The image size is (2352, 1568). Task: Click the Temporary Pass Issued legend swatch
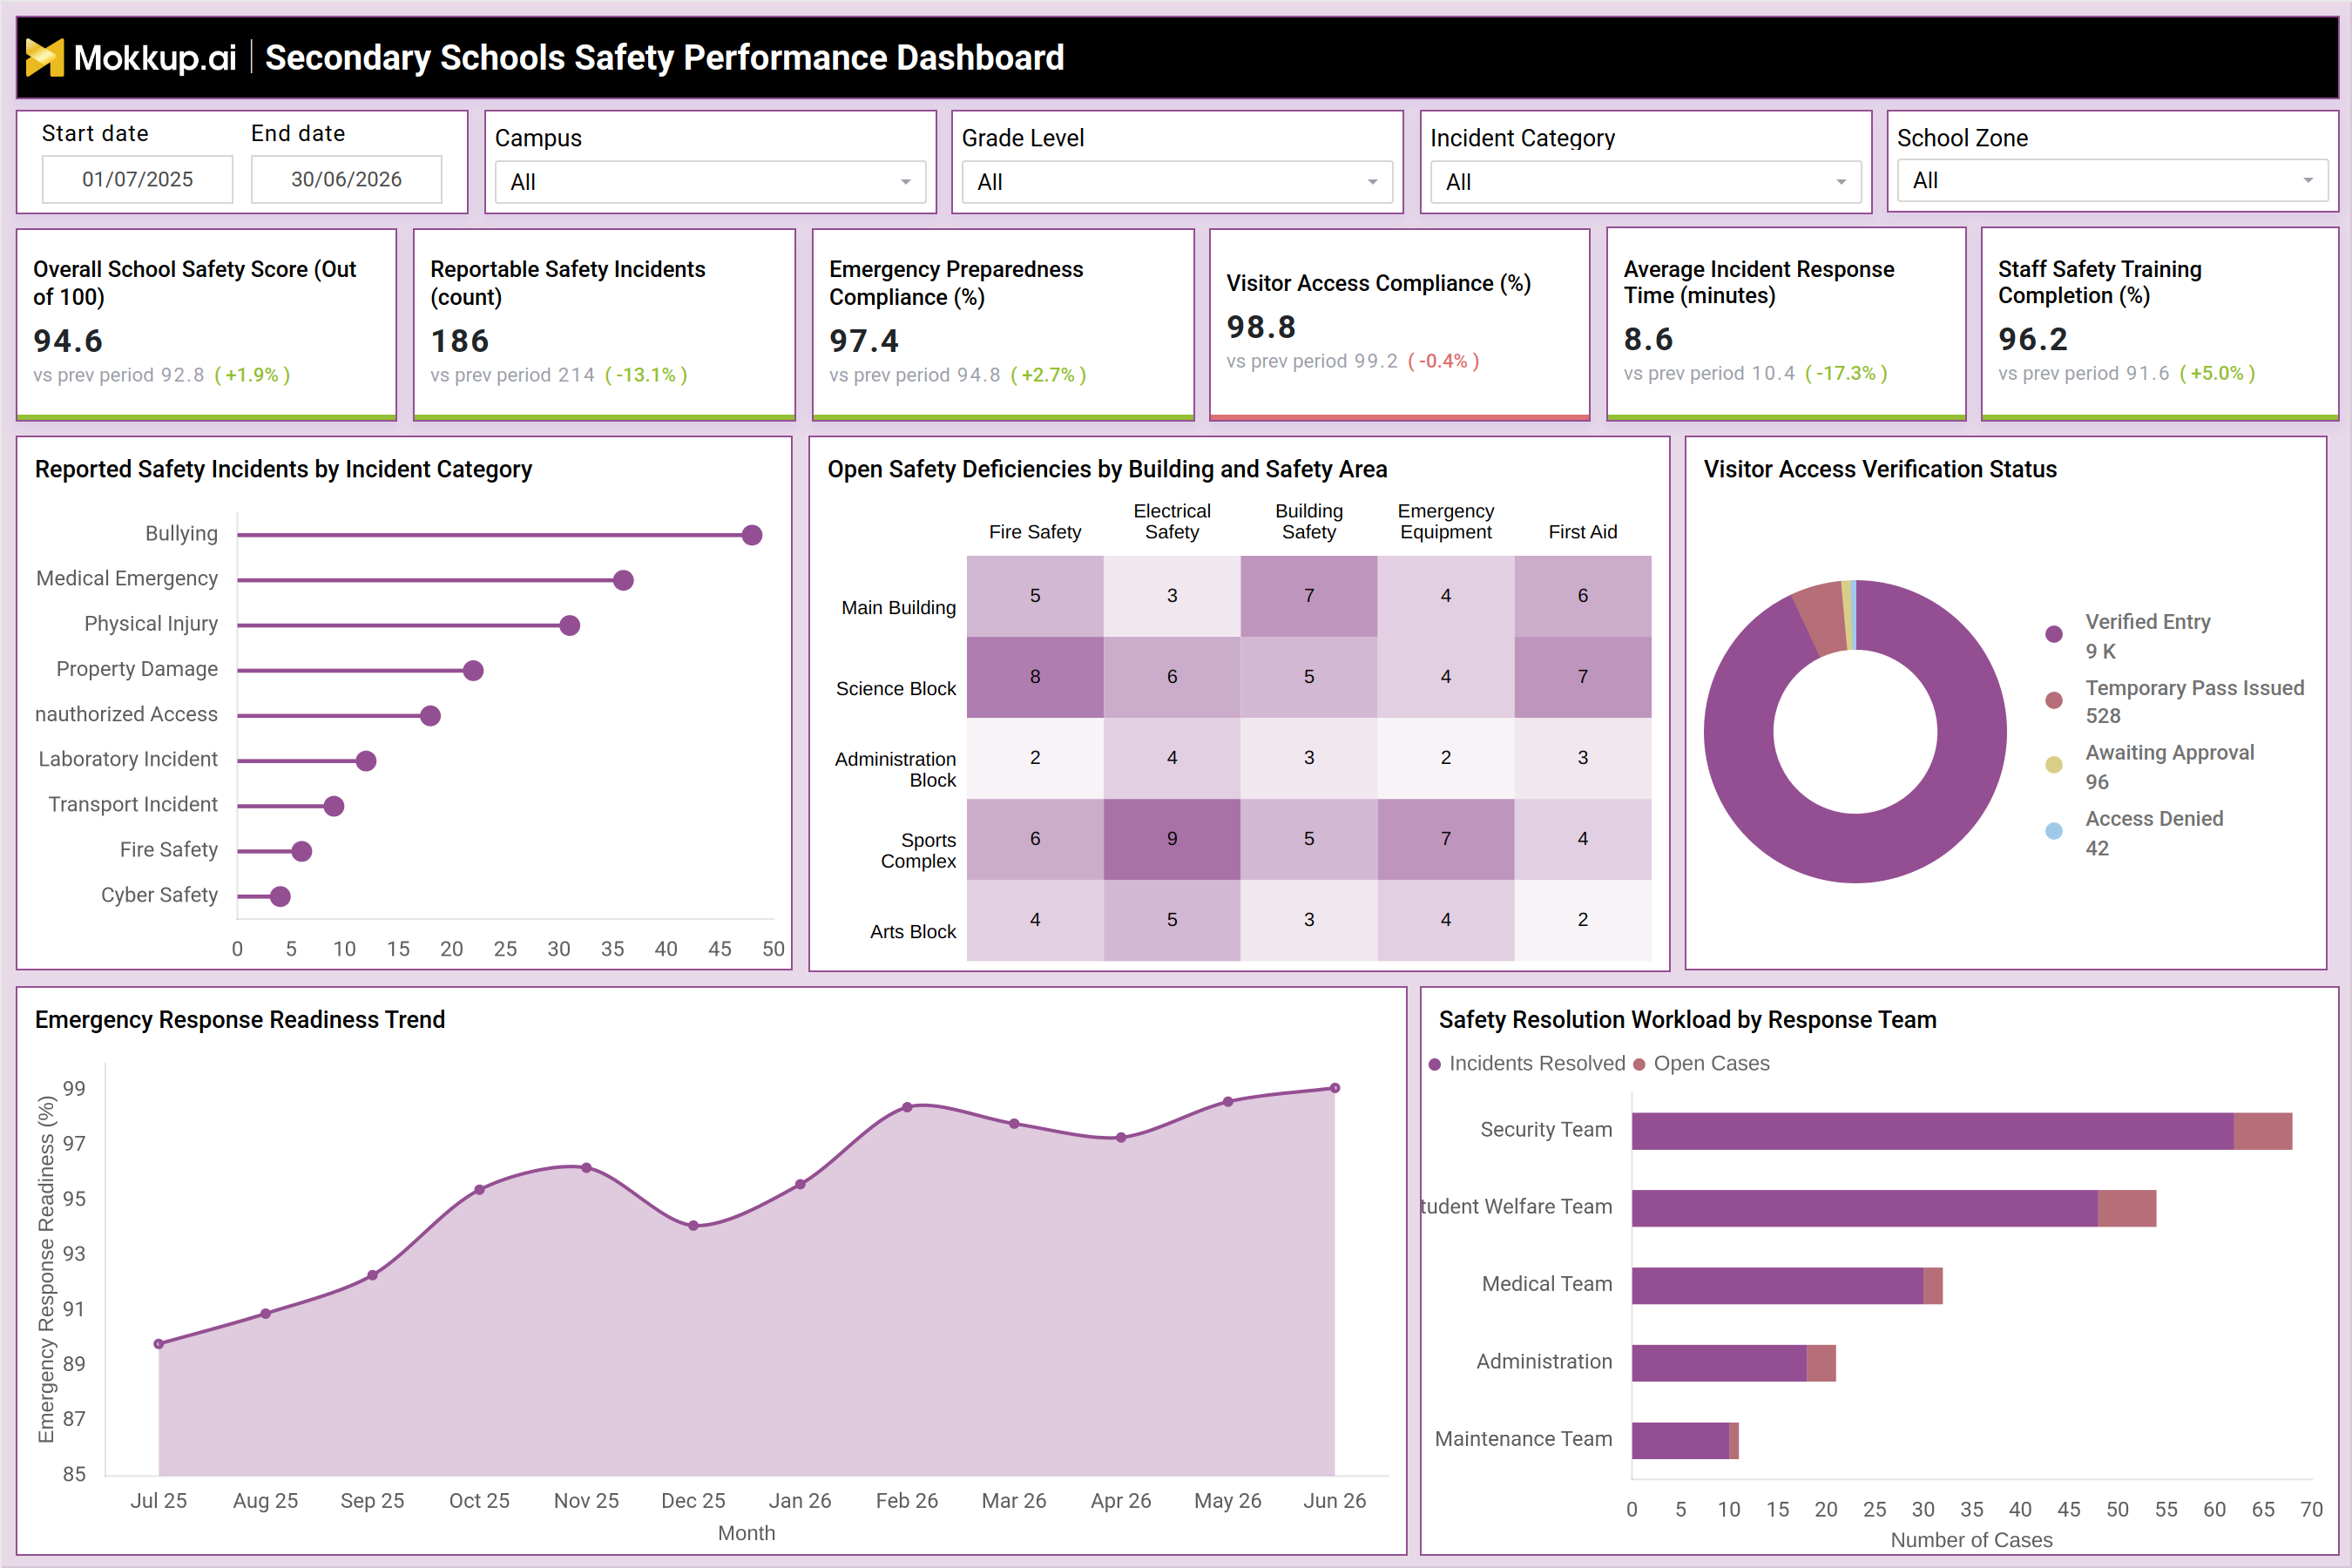click(2054, 700)
